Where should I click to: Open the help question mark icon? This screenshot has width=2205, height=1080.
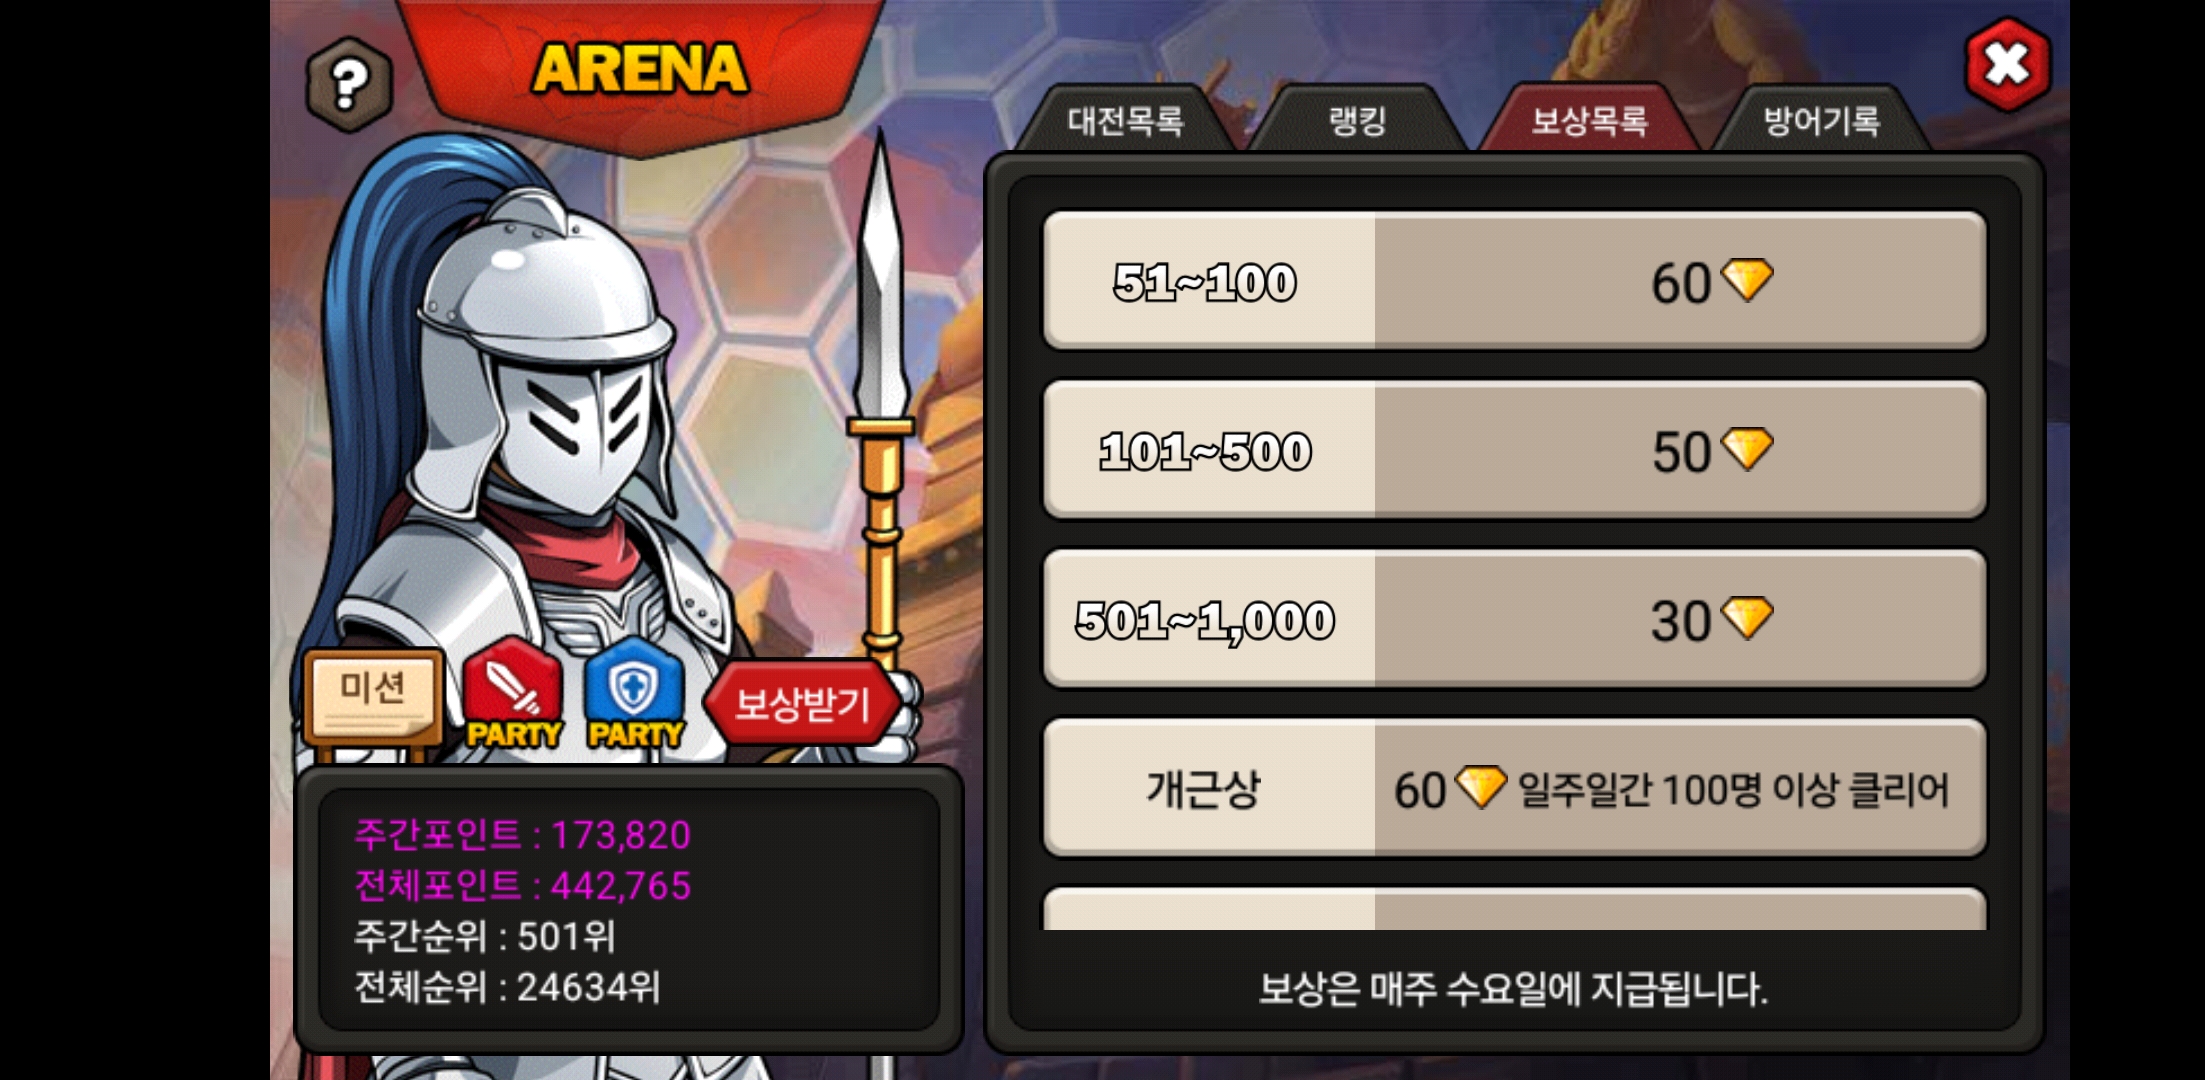pyautogui.click(x=348, y=84)
